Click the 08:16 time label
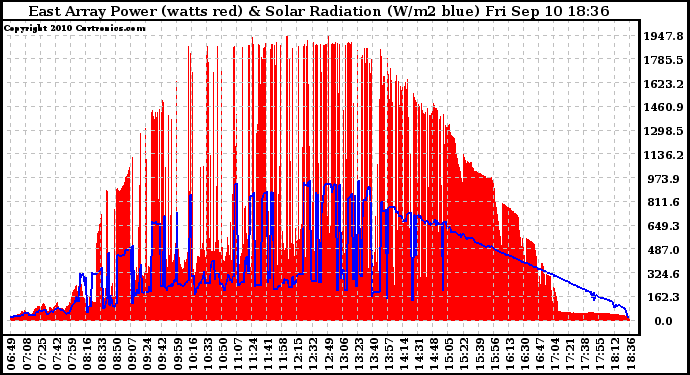690x375 pixels. pyautogui.click(x=86, y=354)
